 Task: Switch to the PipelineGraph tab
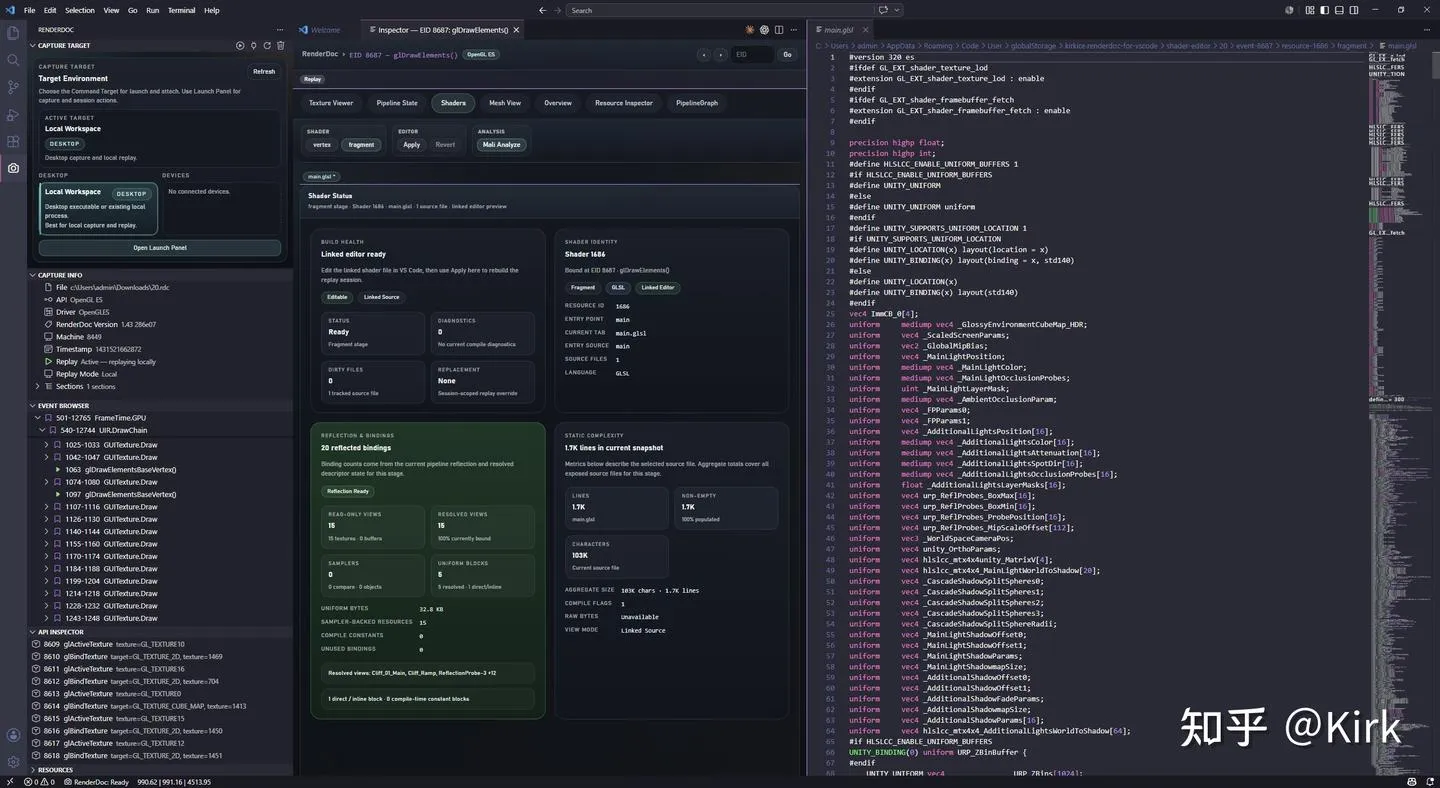697,103
